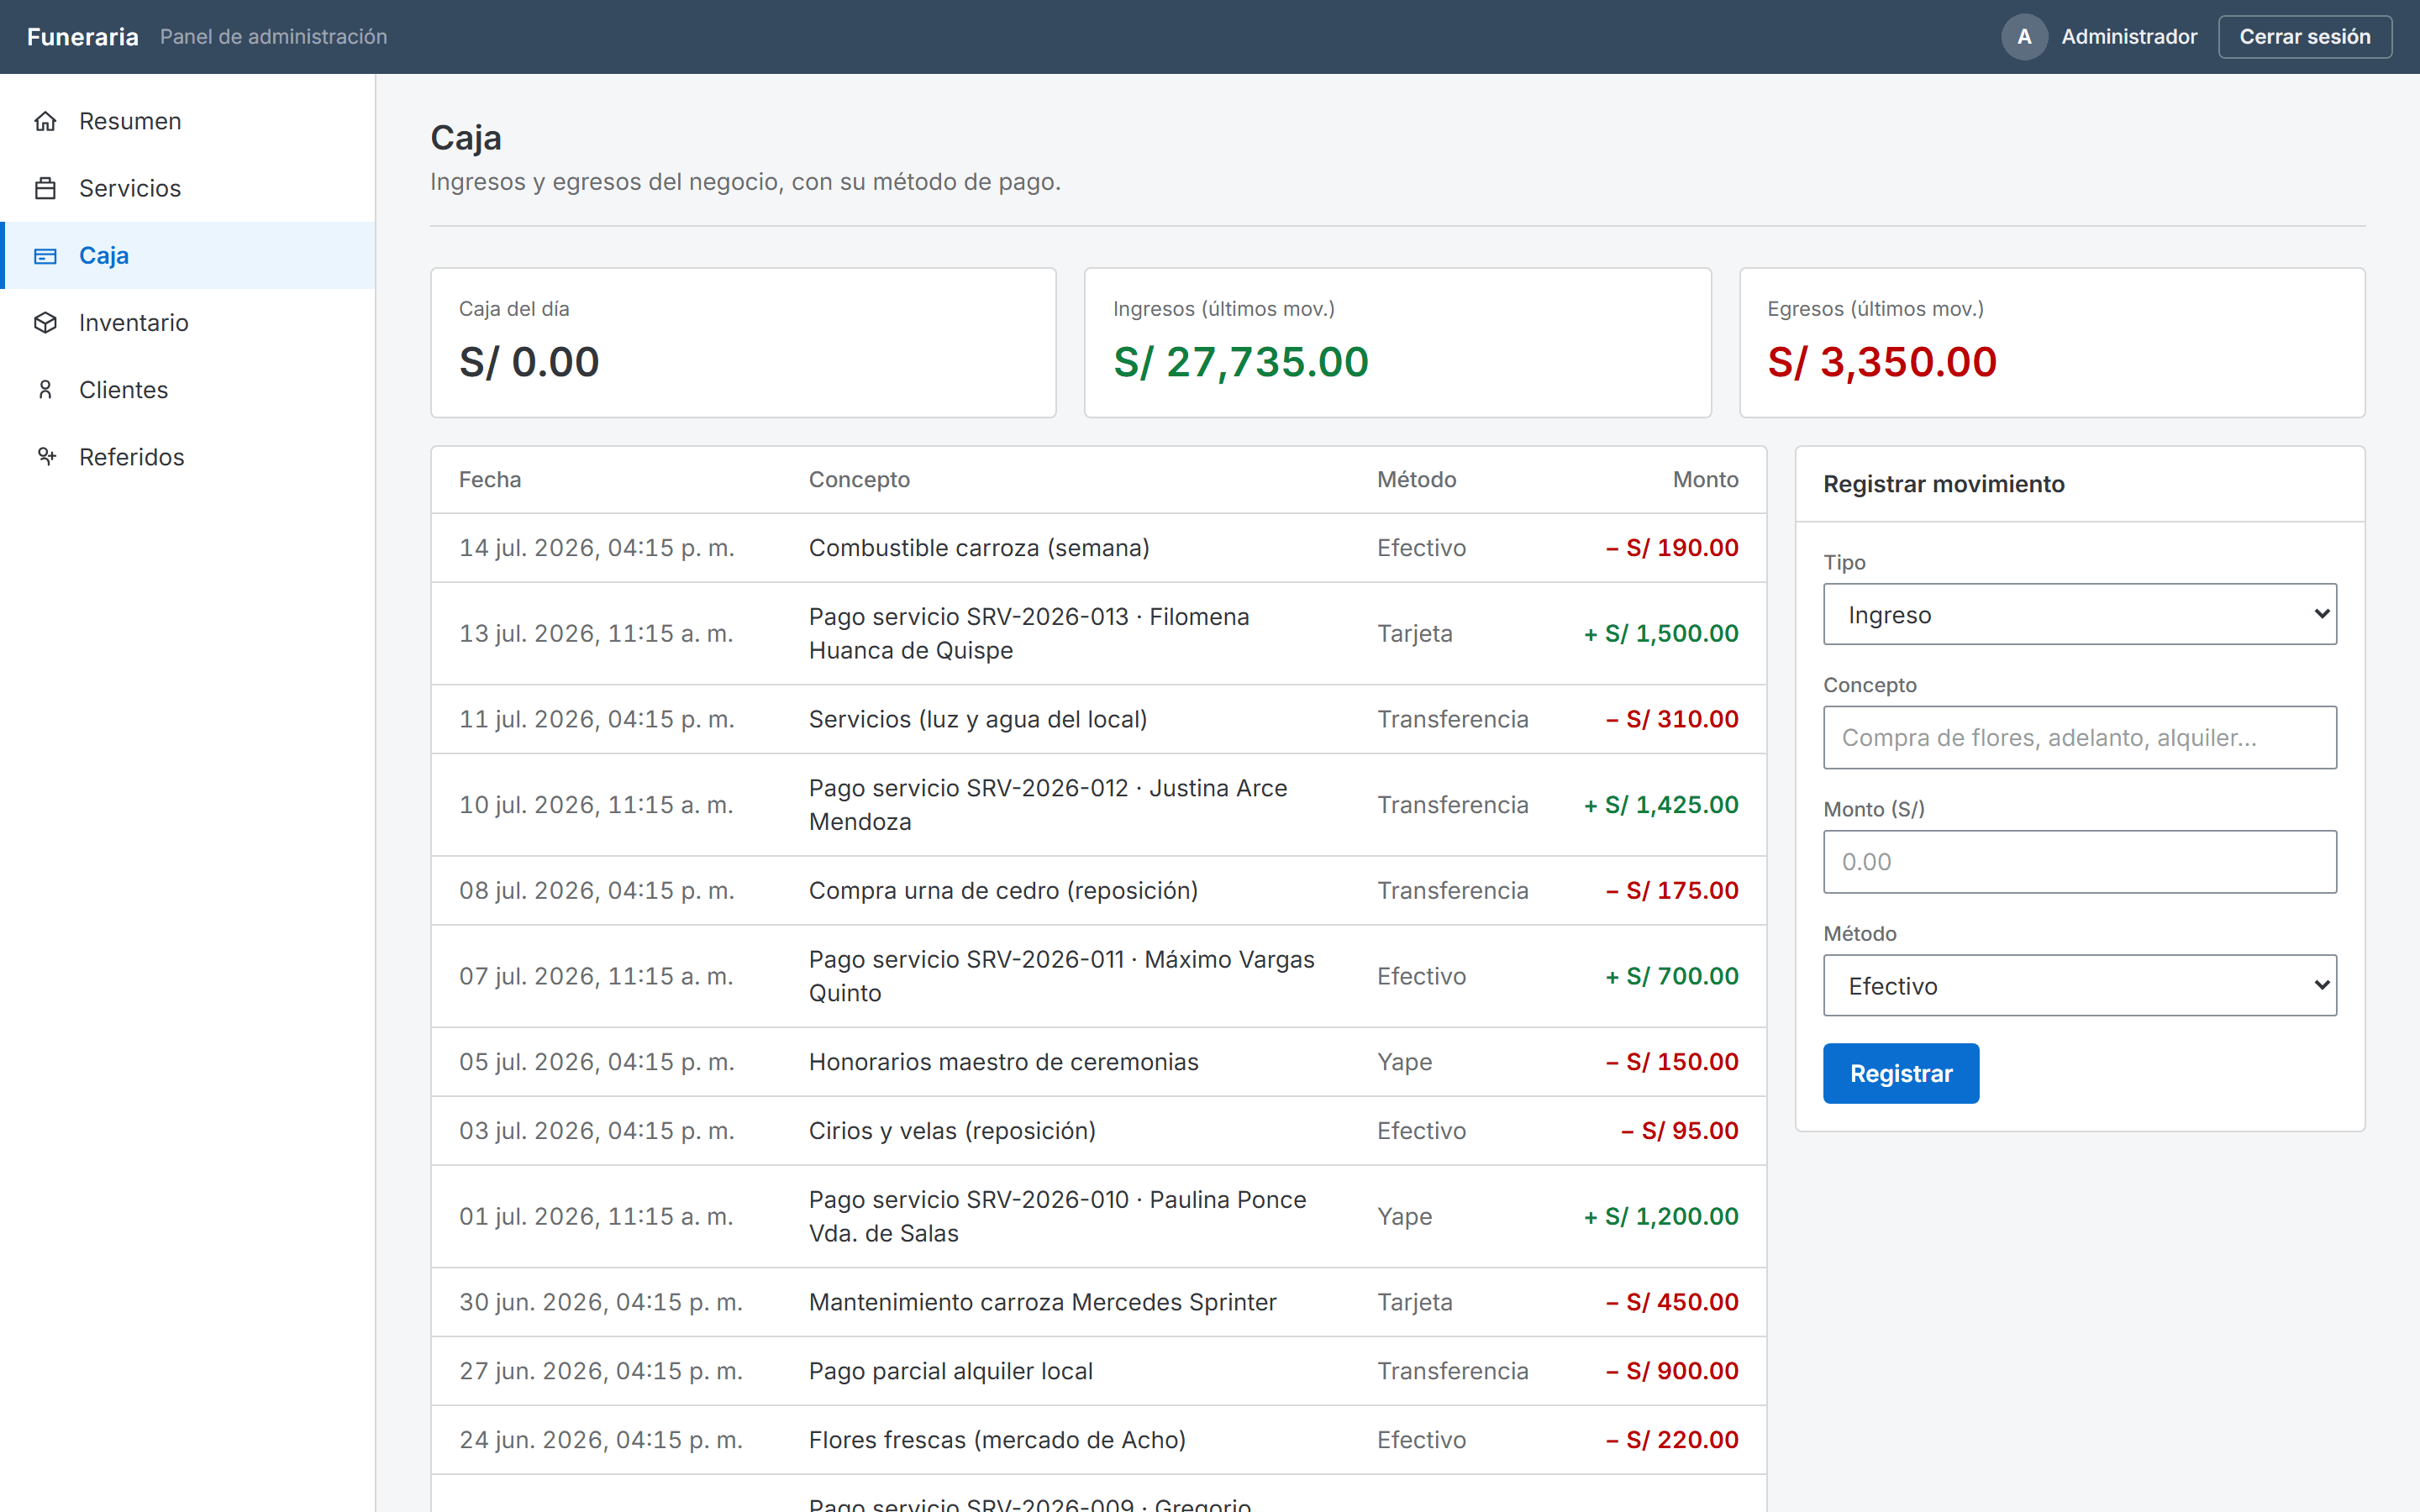This screenshot has height=1512, width=2420.
Task: Click the Método column header
Action: (1416, 479)
